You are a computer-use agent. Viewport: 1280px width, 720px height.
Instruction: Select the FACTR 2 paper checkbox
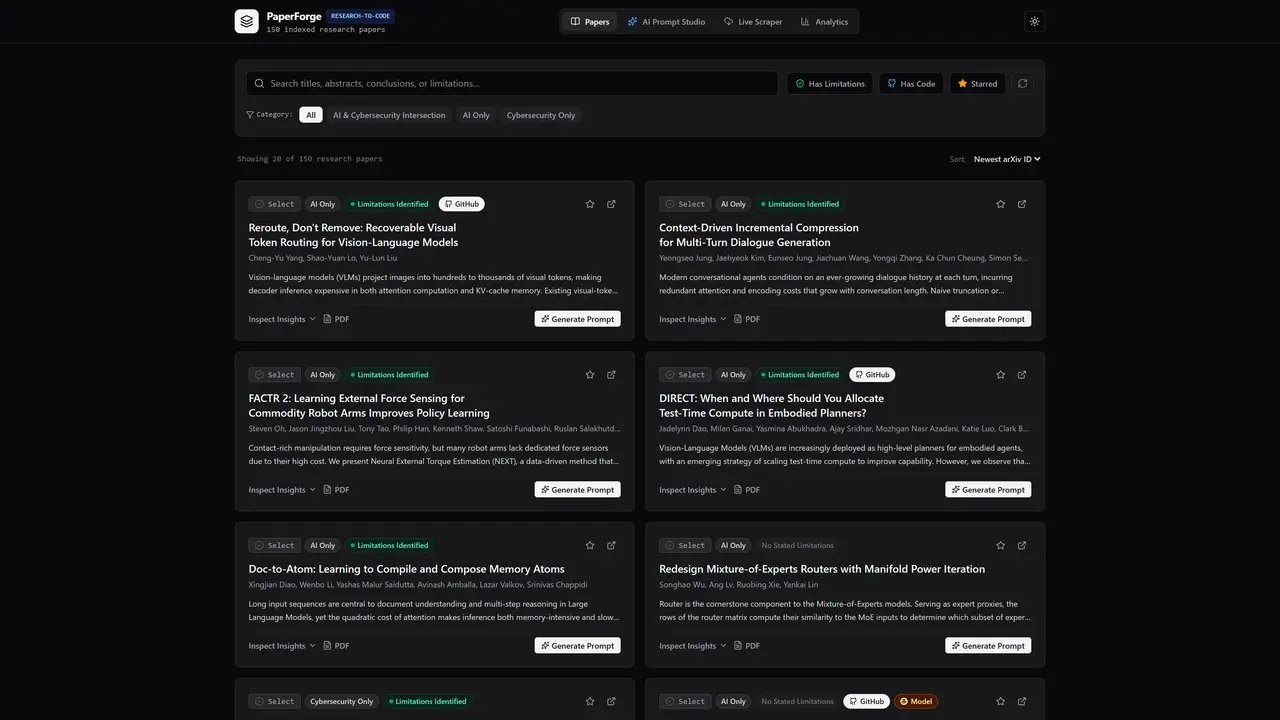pos(274,375)
